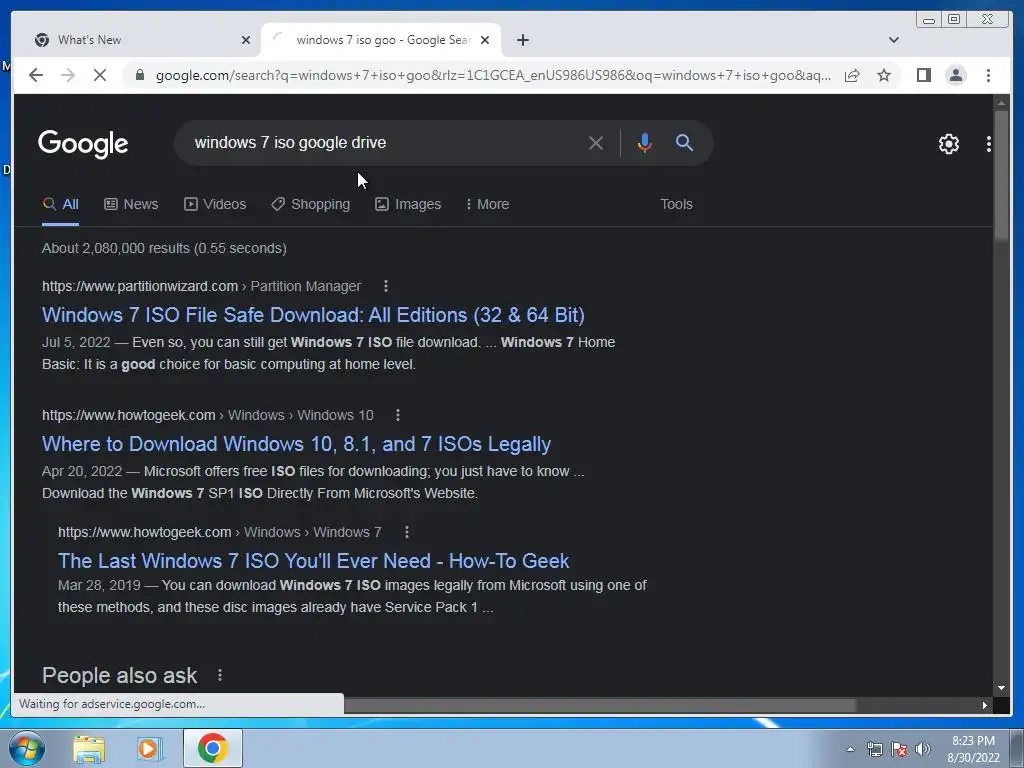Select the All results tab
The image size is (1024, 768).
pyautogui.click(x=60, y=204)
